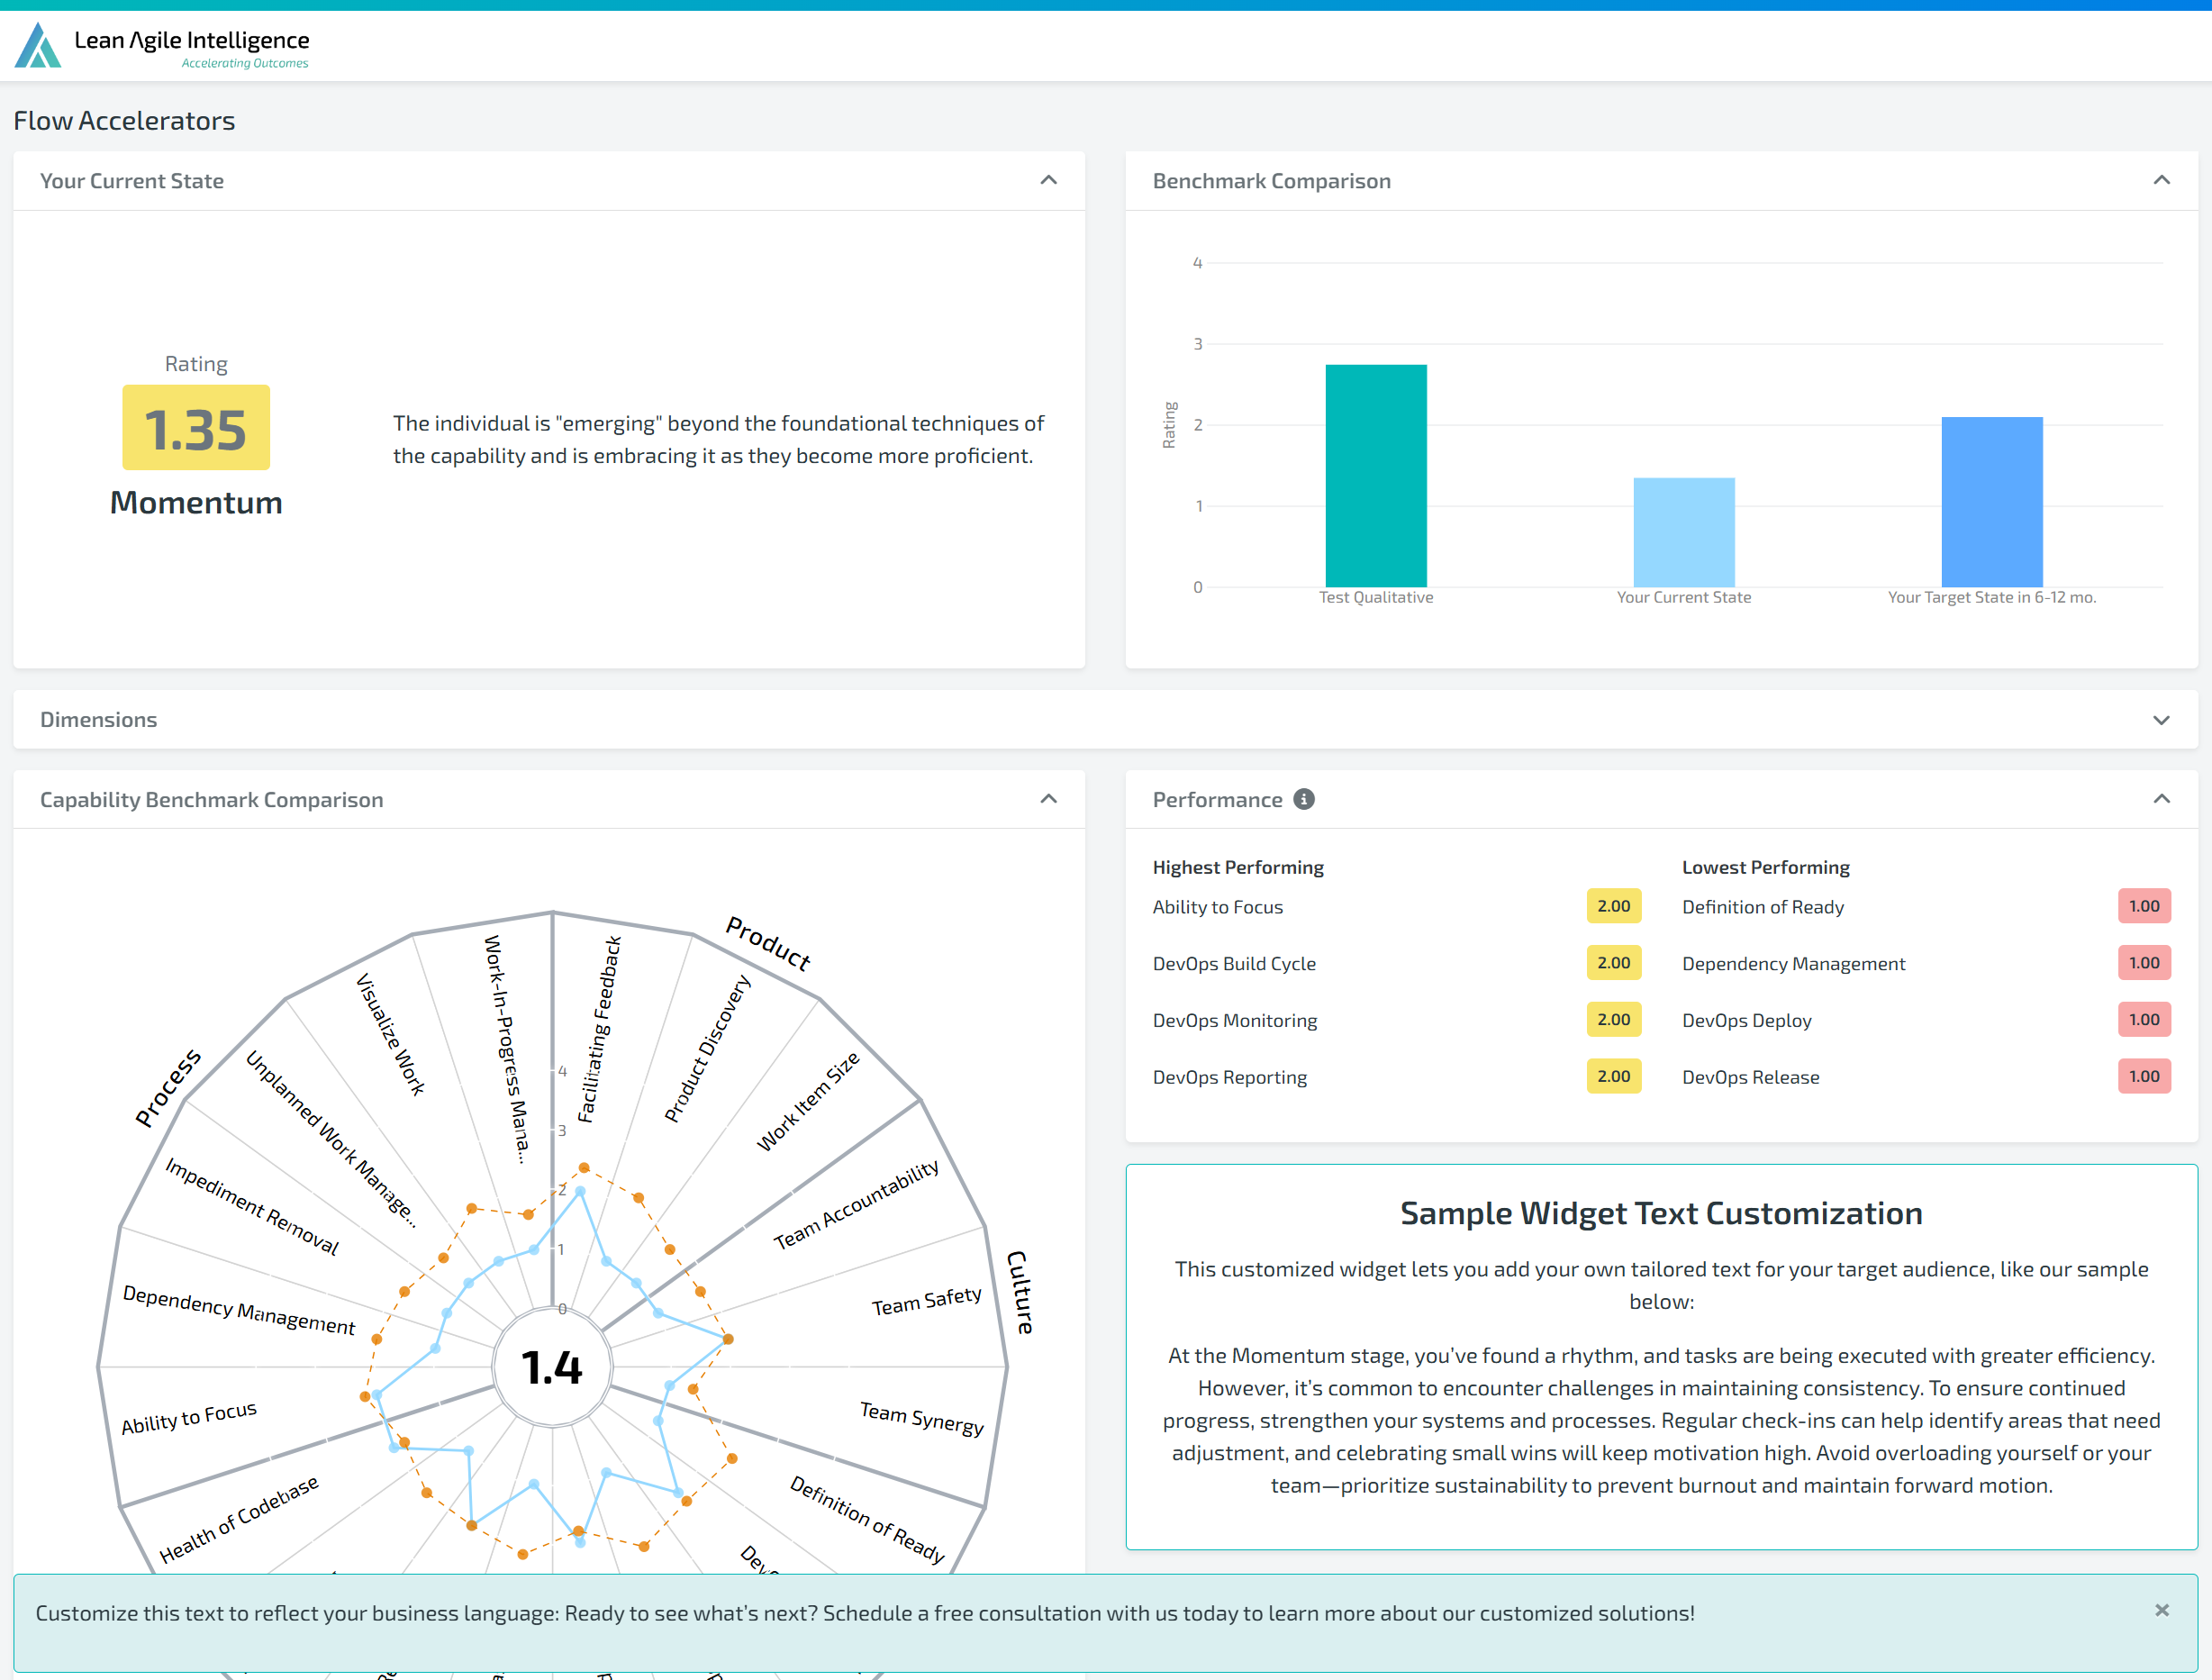2212x1680 pixels.
Task: Collapse the Performance panel
Action: tap(2161, 799)
